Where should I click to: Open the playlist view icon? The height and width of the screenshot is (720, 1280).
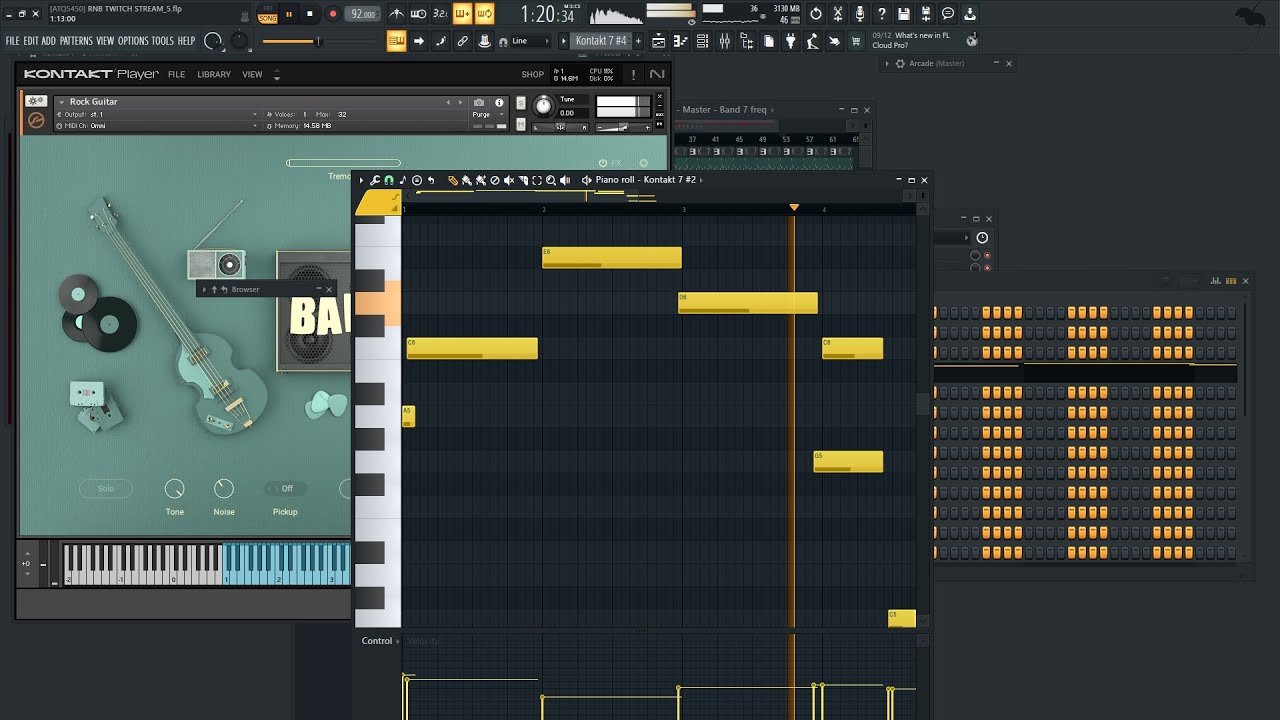coord(658,41)
